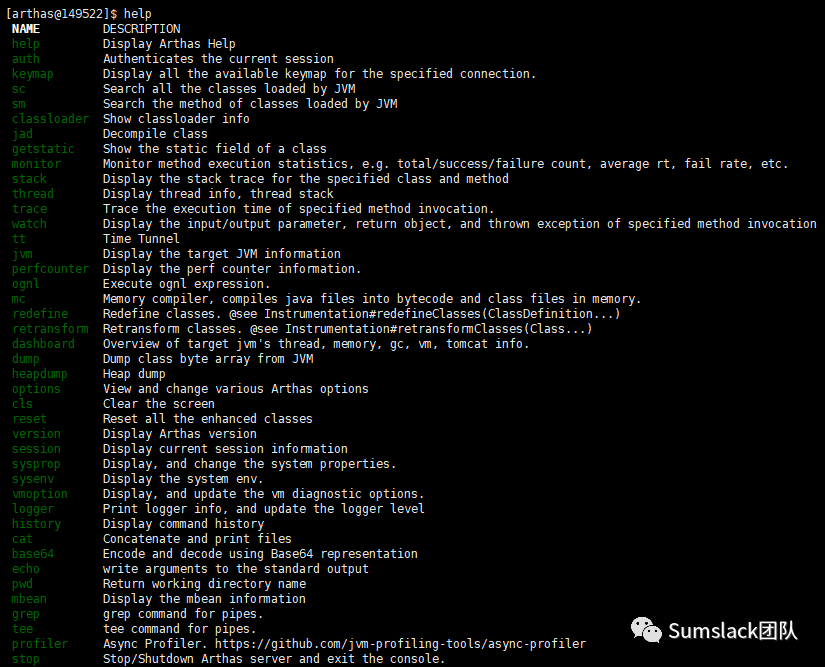Click the NAME column header
This screenshot has width=825, height=667.
coord(26,29)
